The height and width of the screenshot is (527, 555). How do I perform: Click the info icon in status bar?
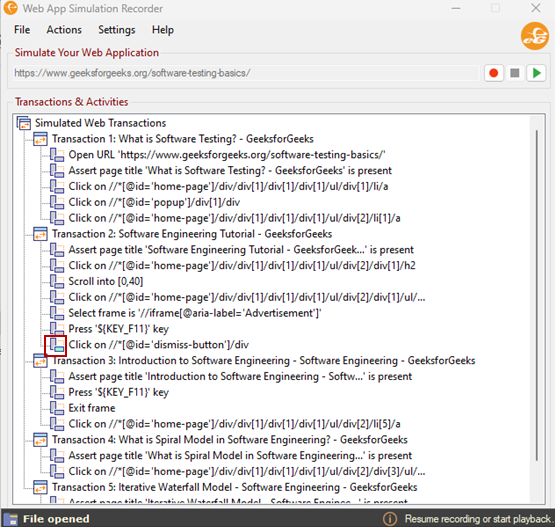pyautogui.click(x=390, y=519)
